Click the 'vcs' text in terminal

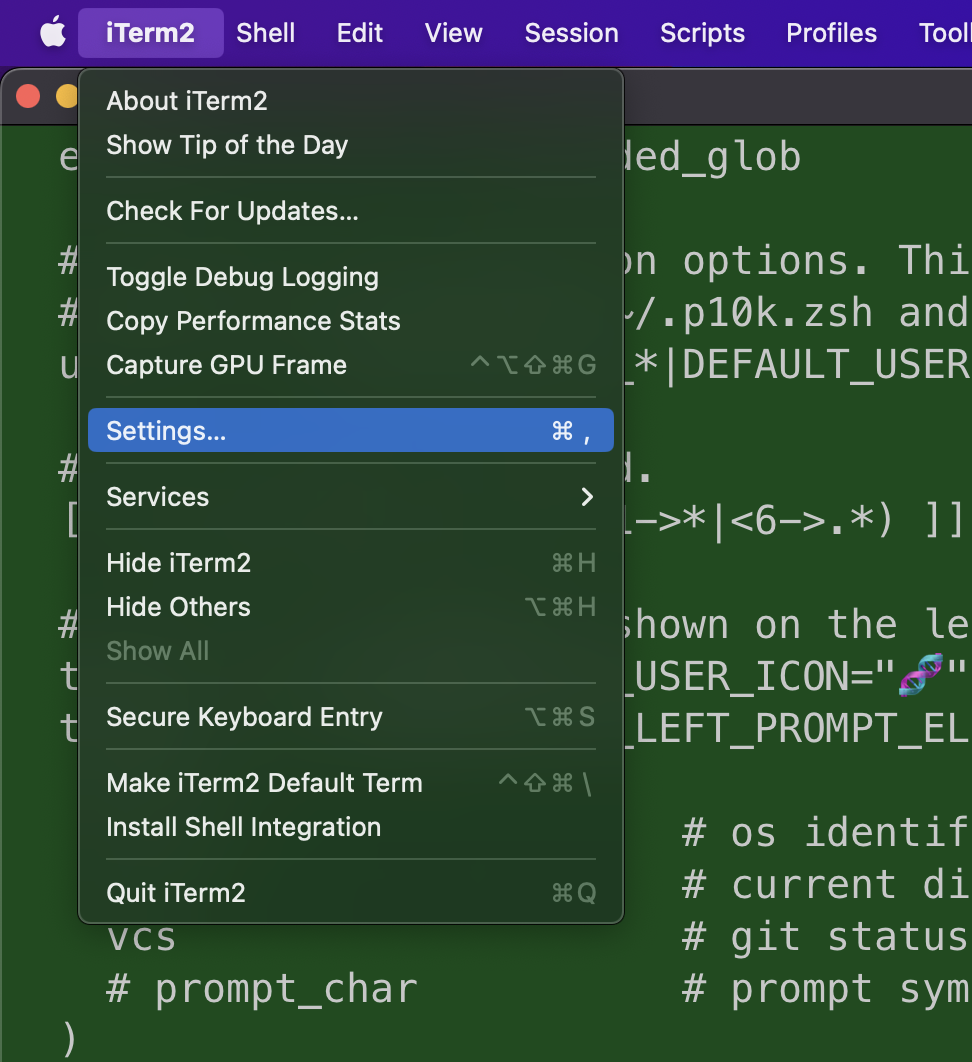click(142, 939)
